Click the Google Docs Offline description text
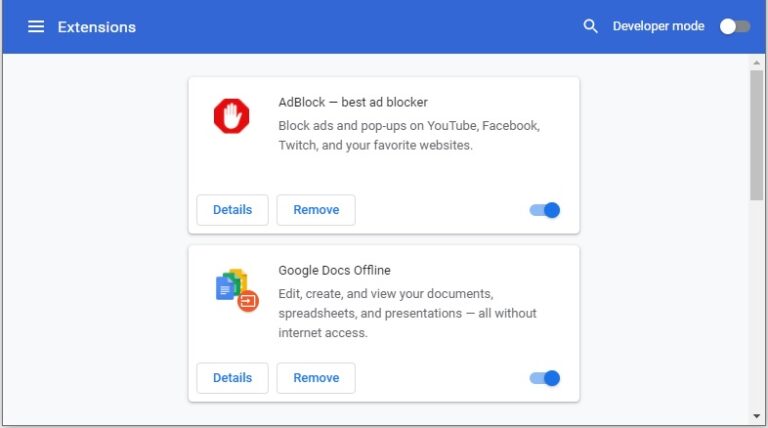 (x=406, y=313)
